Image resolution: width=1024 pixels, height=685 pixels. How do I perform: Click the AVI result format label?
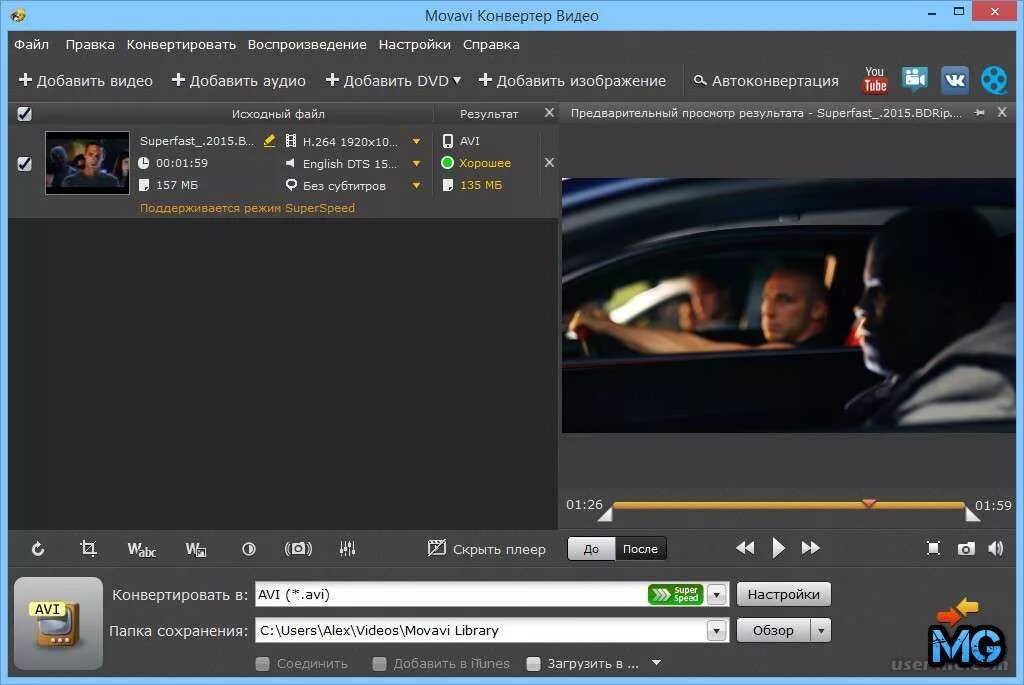(x=470, y=140)
